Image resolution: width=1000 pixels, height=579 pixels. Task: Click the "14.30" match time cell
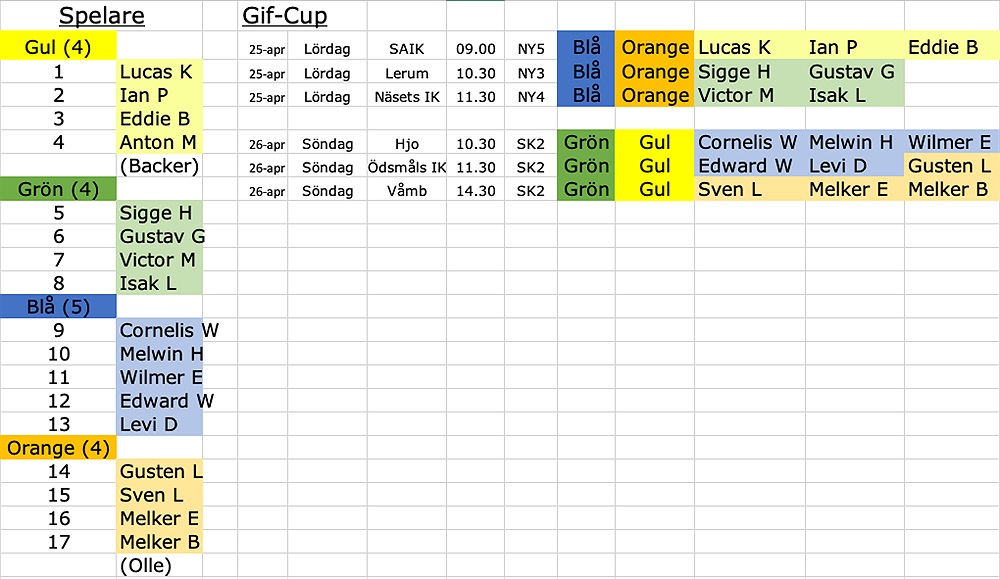(476, 191)
